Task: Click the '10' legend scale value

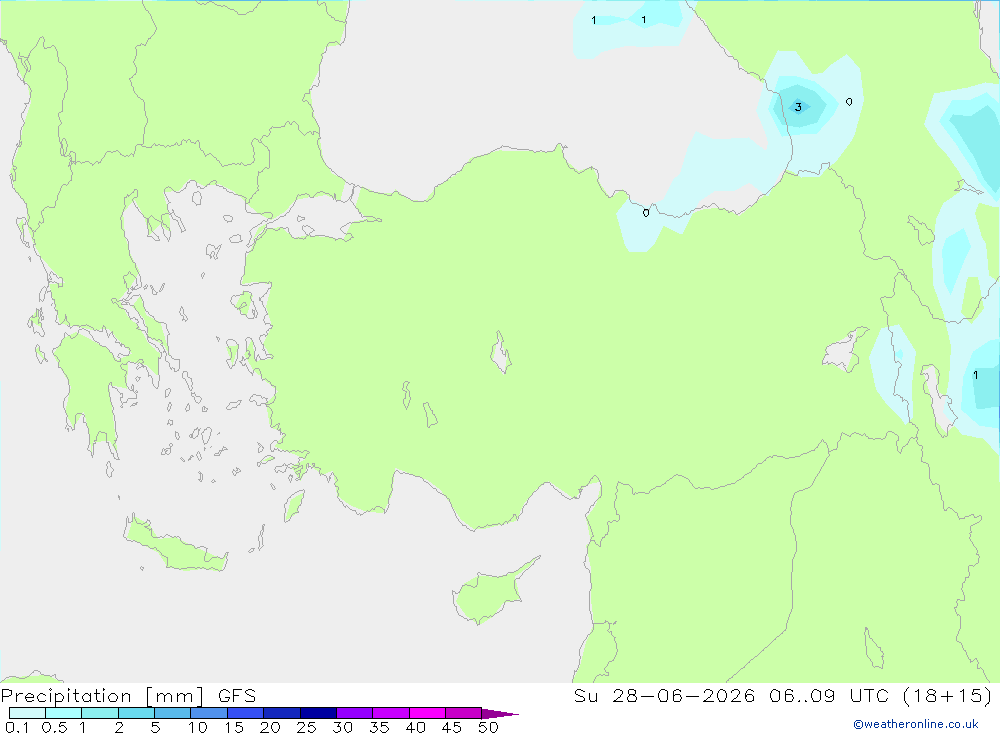Action: pyautogui.click(x=198, y=727)
